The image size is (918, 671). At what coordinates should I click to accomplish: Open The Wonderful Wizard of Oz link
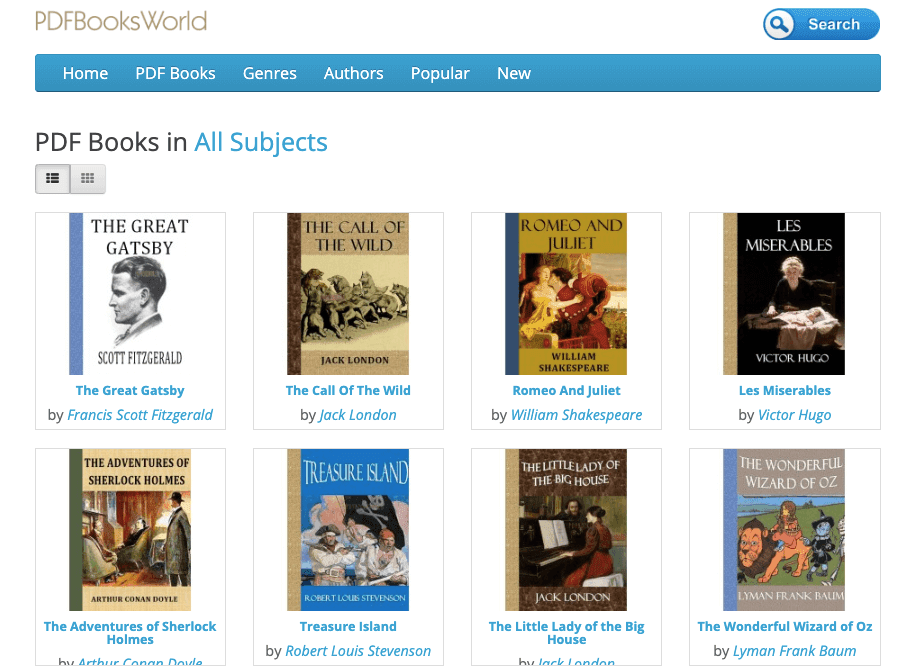(784, 626)
